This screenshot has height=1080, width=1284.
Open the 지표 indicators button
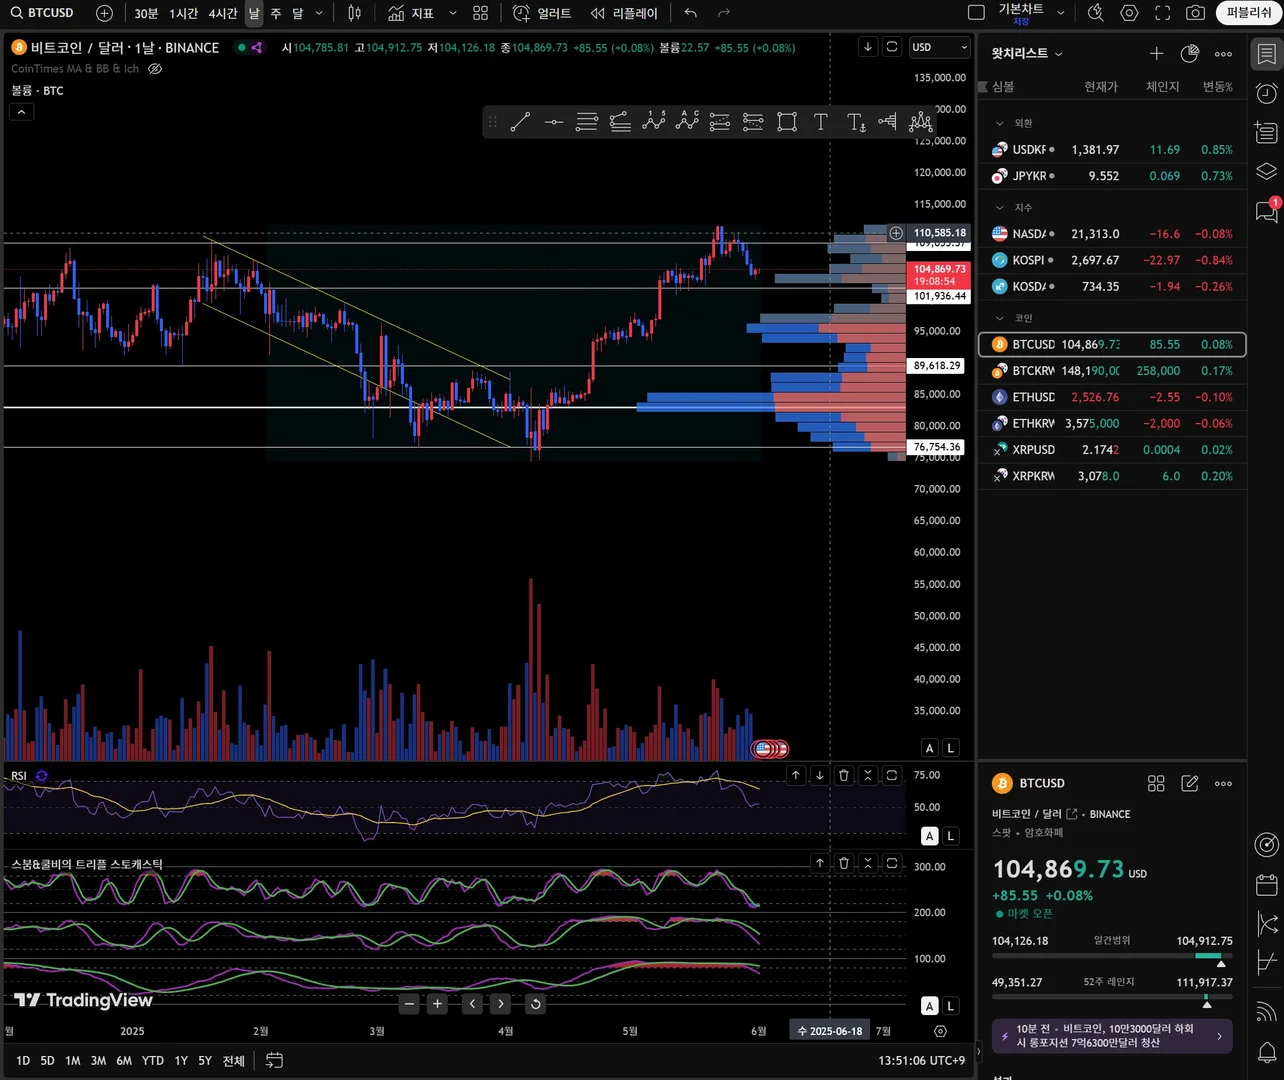click(x=411, y=13)
